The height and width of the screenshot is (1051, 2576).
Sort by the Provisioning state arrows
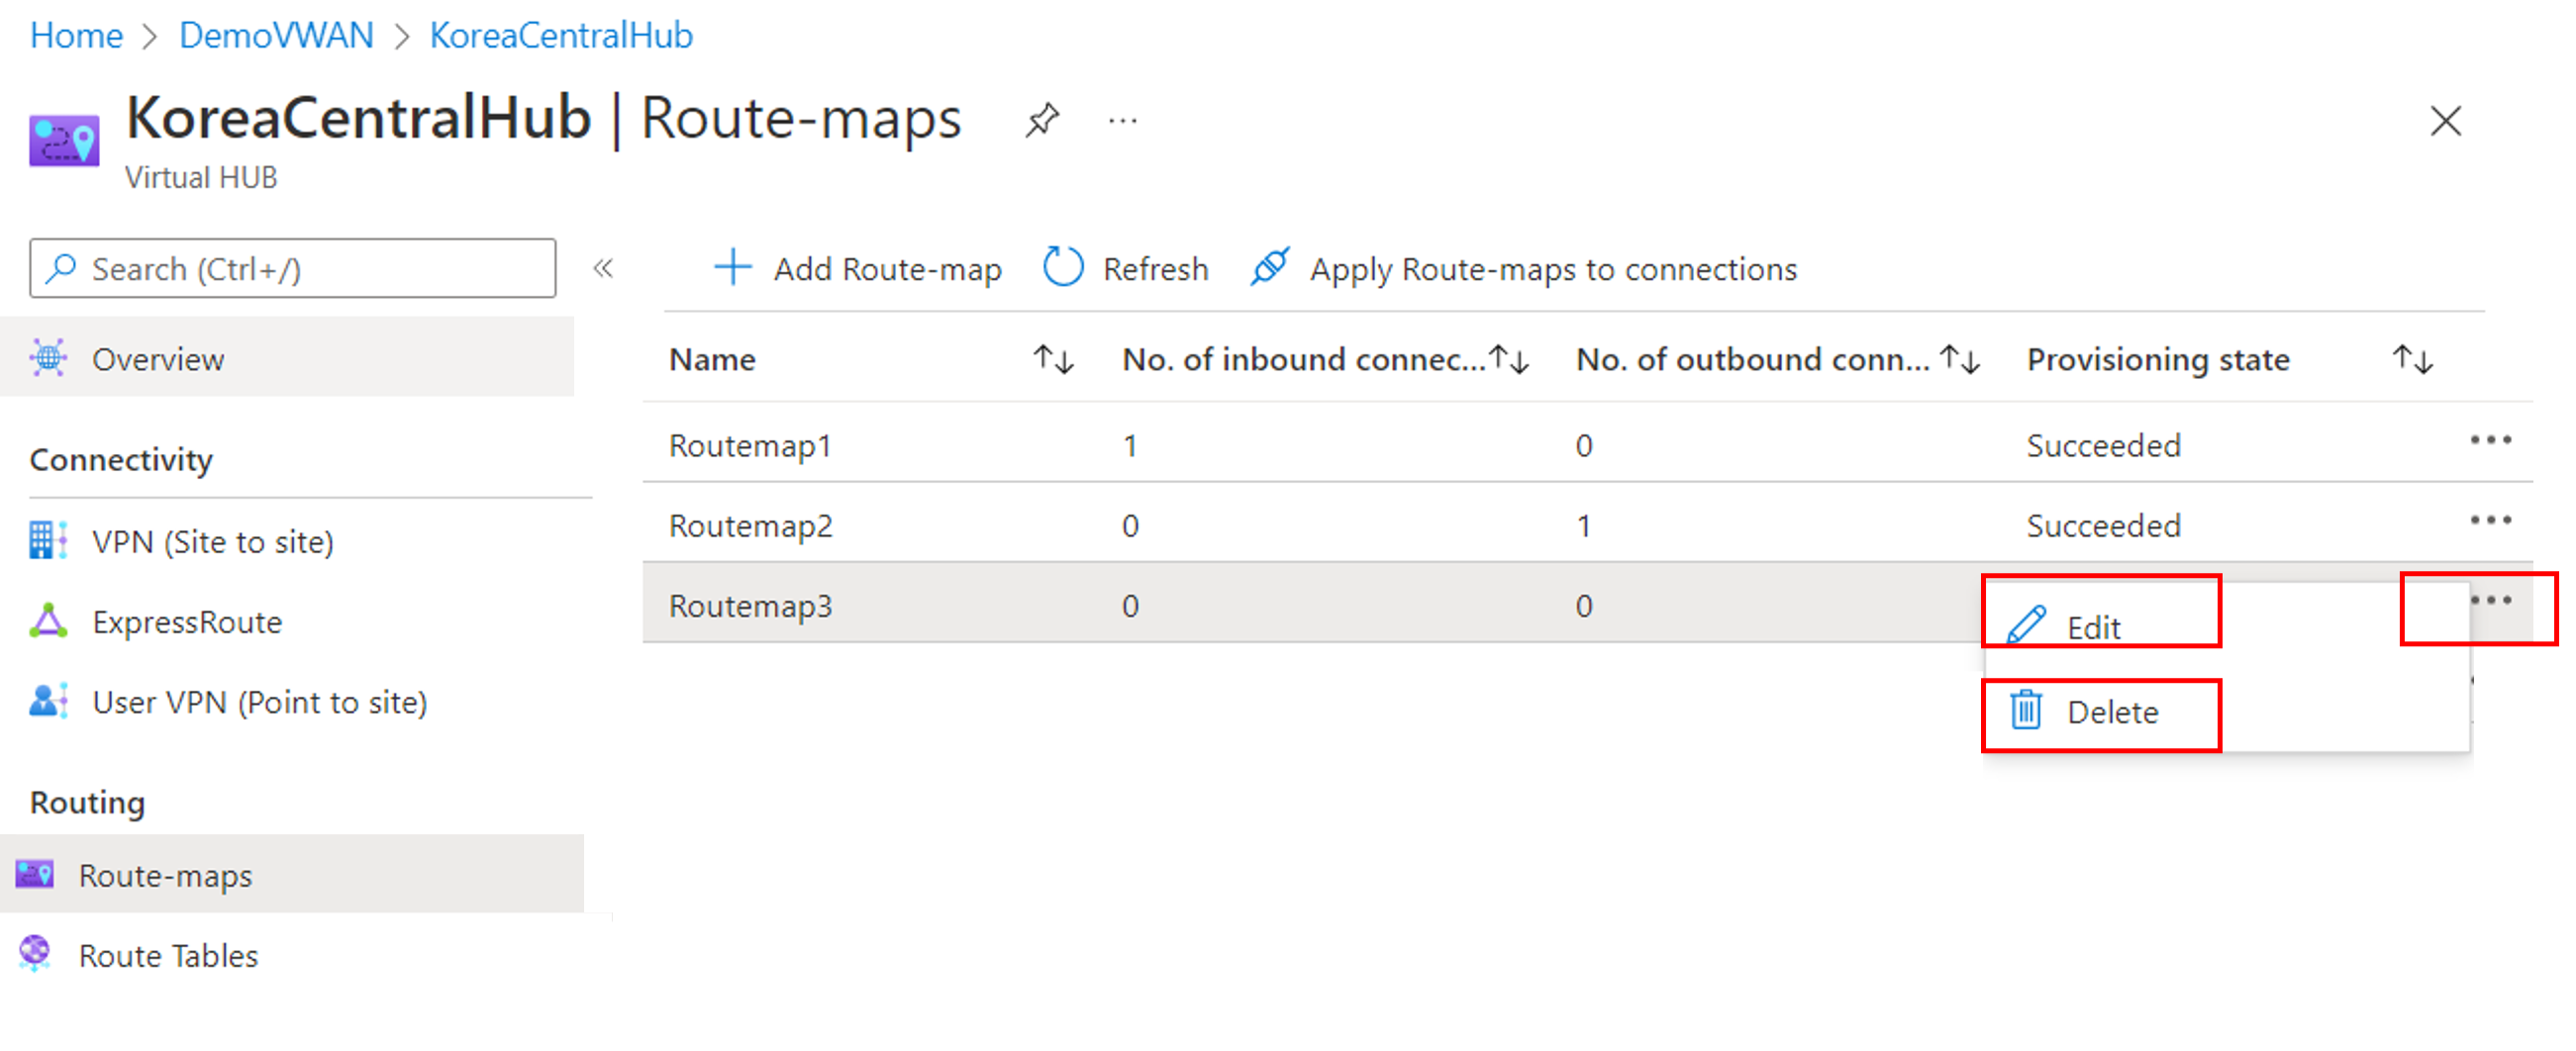tap(2412, 359)
